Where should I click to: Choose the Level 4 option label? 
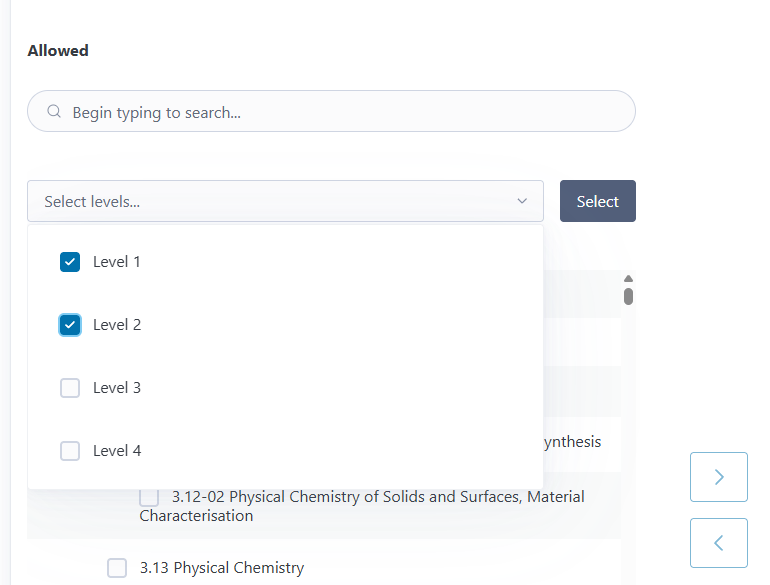[117, 451]
